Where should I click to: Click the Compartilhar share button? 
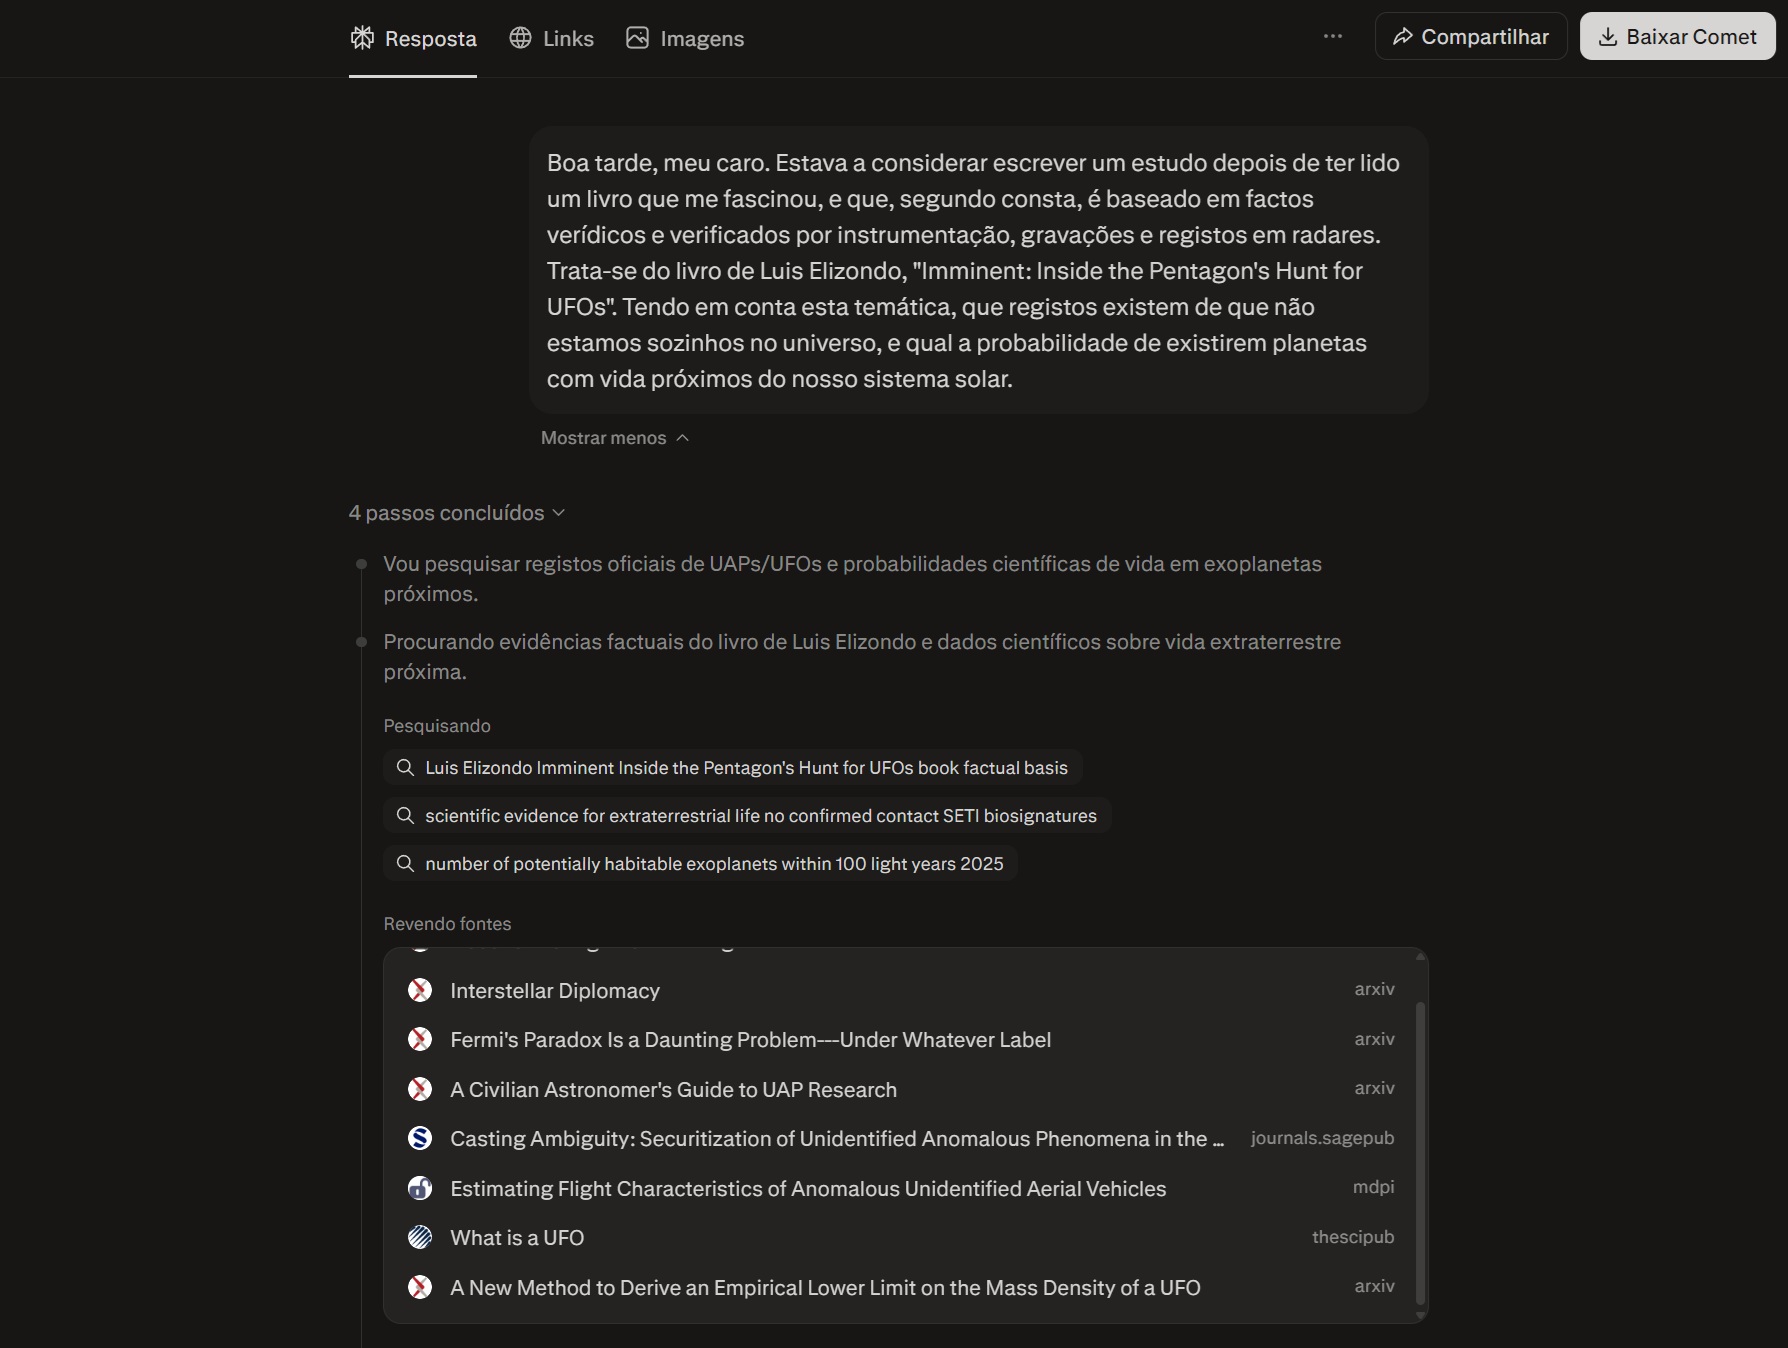coord(1470,37)
